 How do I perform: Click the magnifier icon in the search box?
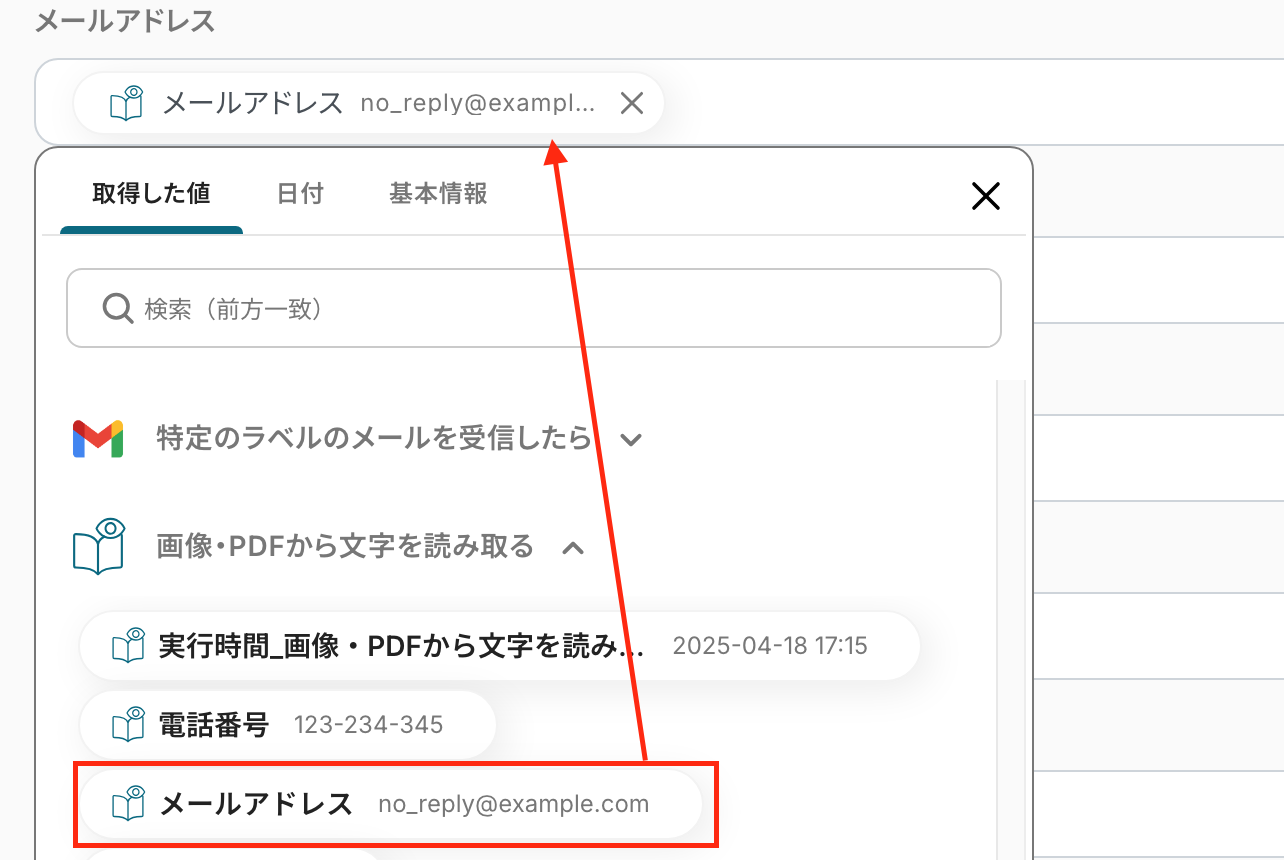coord(118,308)
